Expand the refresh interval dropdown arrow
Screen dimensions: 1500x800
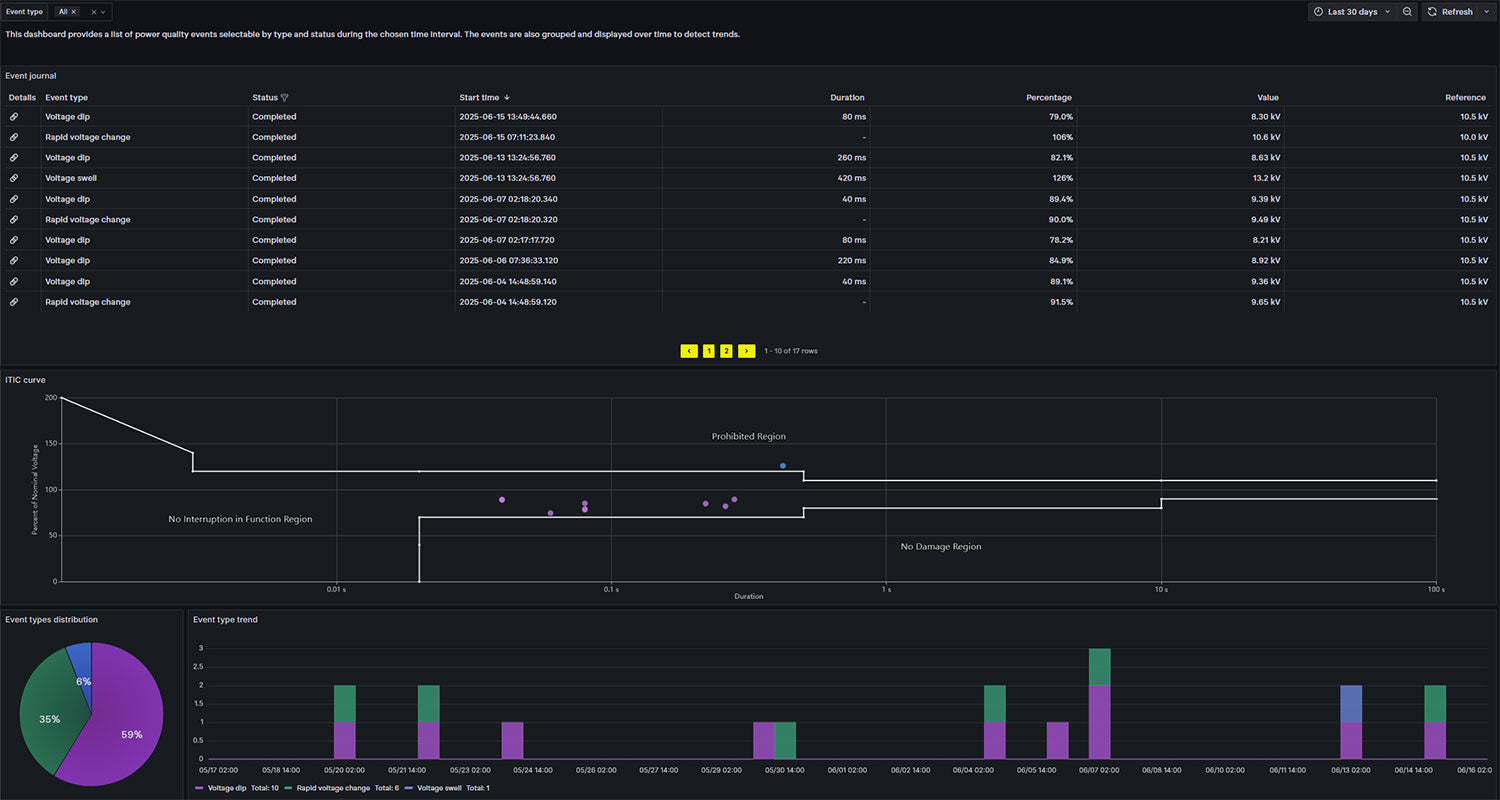pyautogui.click(x=1486, y=12)
